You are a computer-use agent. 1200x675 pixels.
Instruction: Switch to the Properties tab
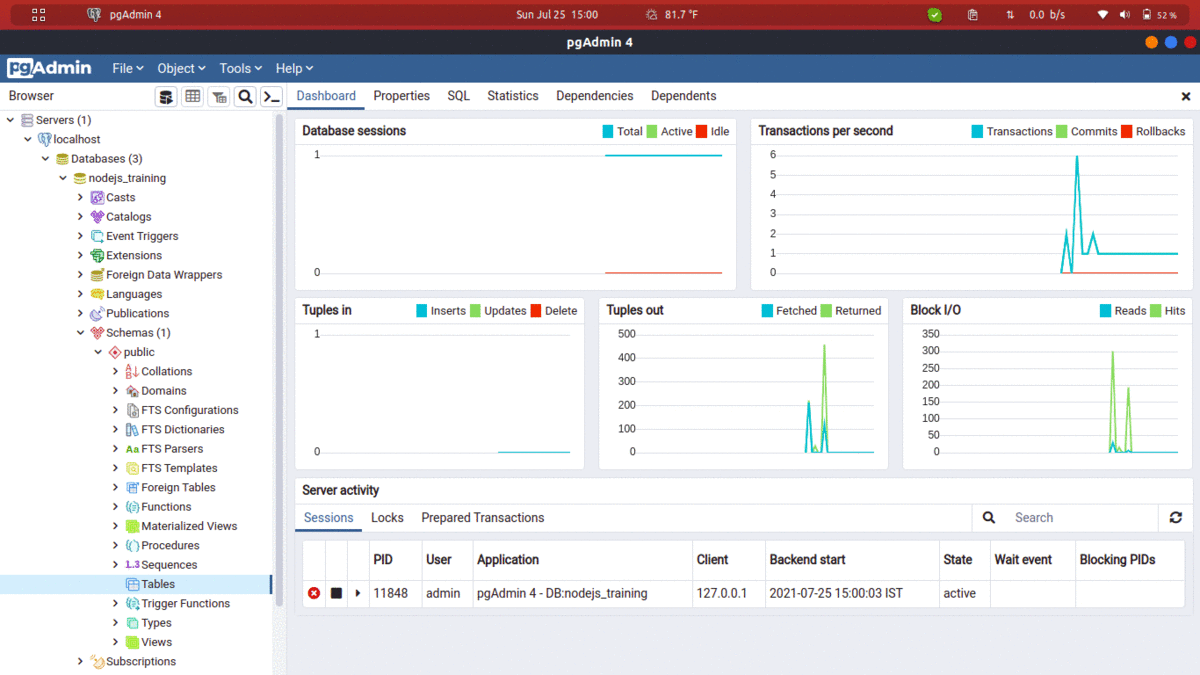coord(402,96)
